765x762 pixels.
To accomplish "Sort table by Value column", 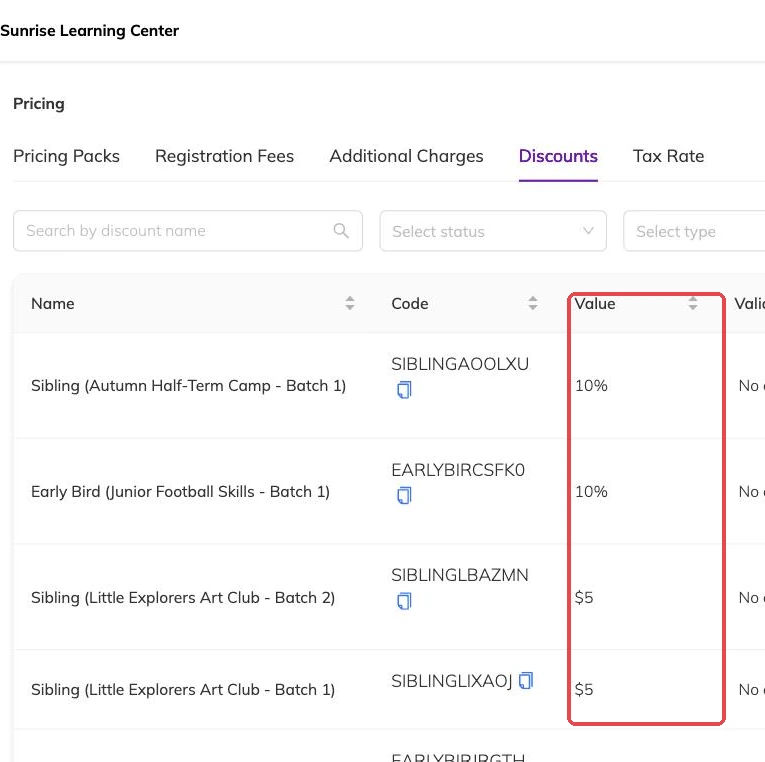I will [x=692, y=303].
